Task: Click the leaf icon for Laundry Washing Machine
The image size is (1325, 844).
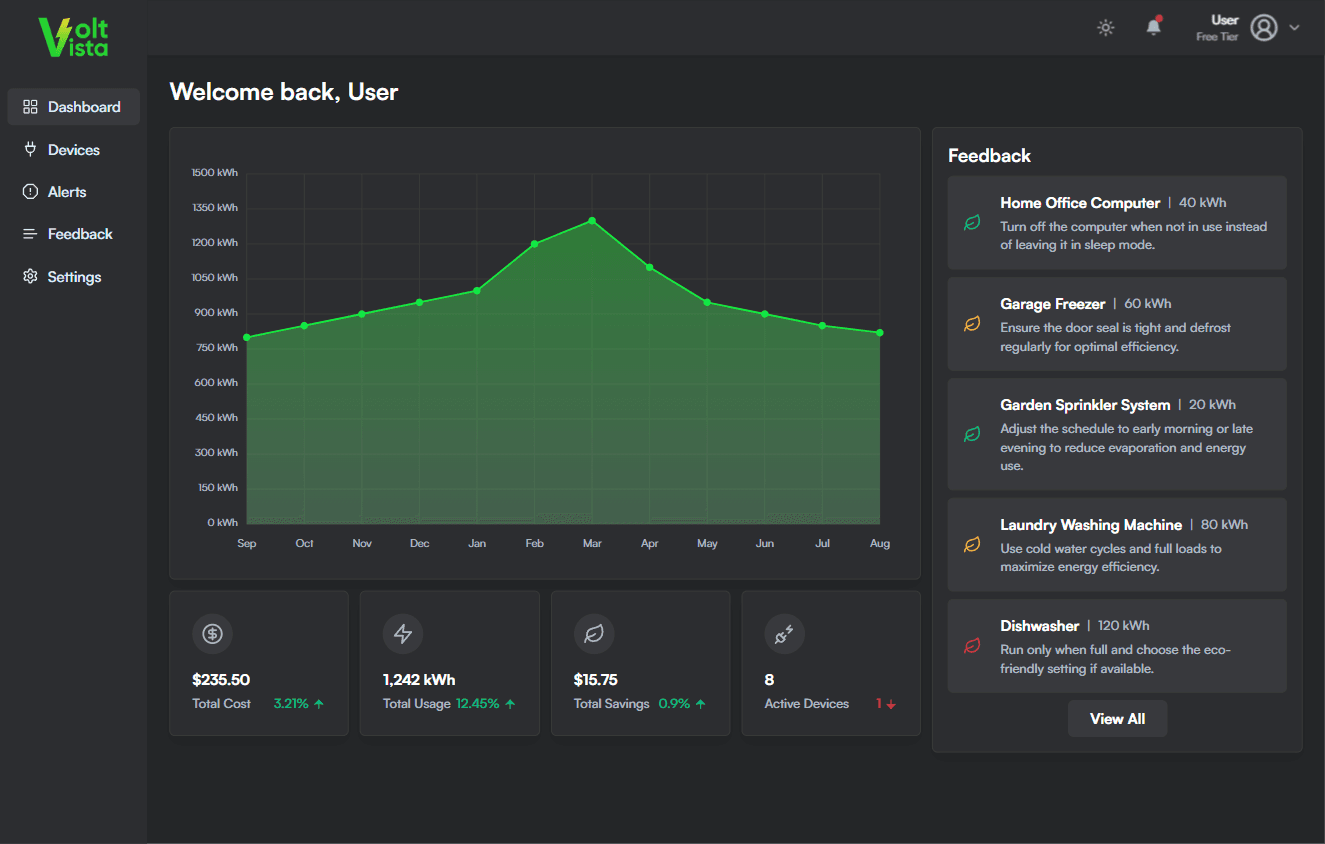Action: click(972, 545)
